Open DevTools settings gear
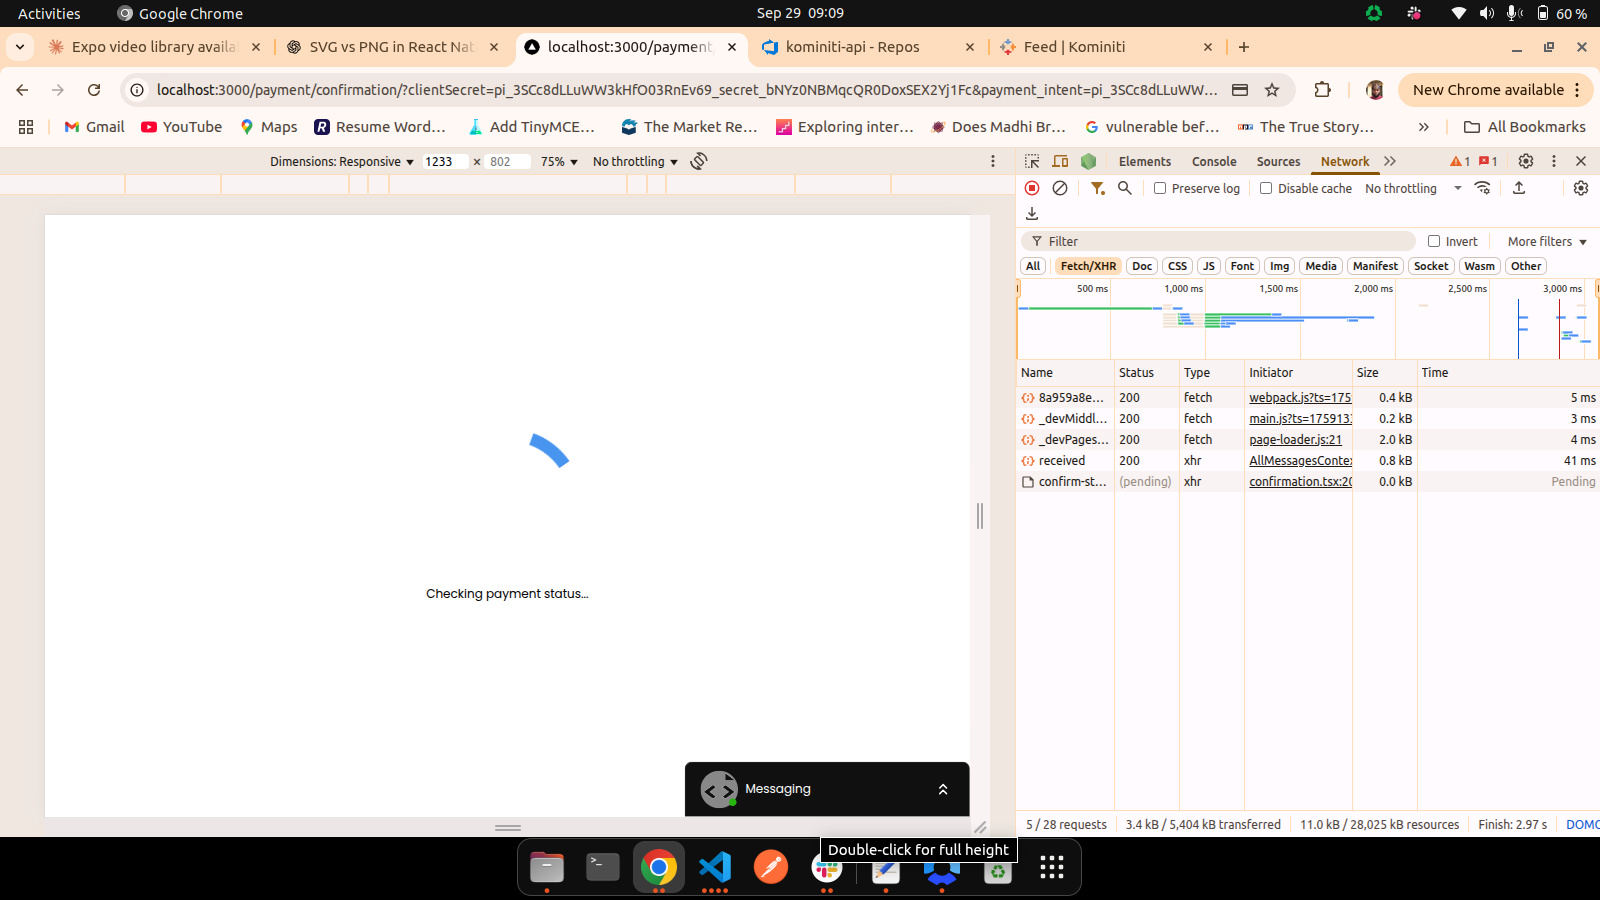This screenshot has height=900, width=1600. point(1526,161)
